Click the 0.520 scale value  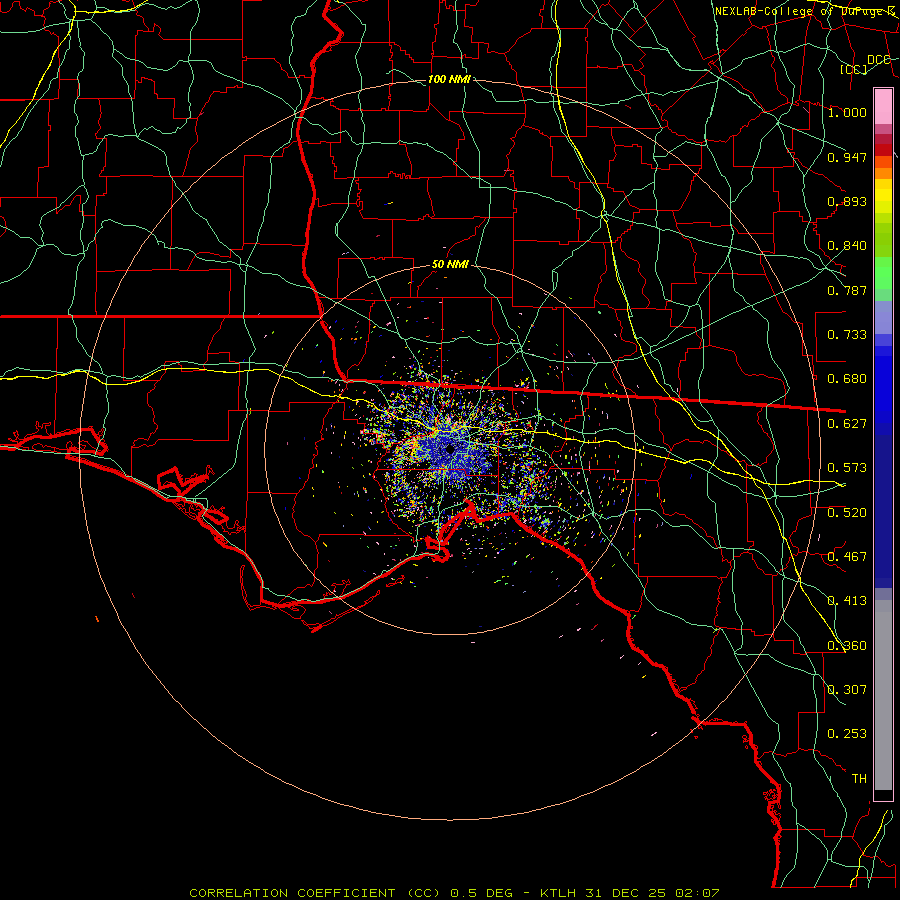[847, 513]
